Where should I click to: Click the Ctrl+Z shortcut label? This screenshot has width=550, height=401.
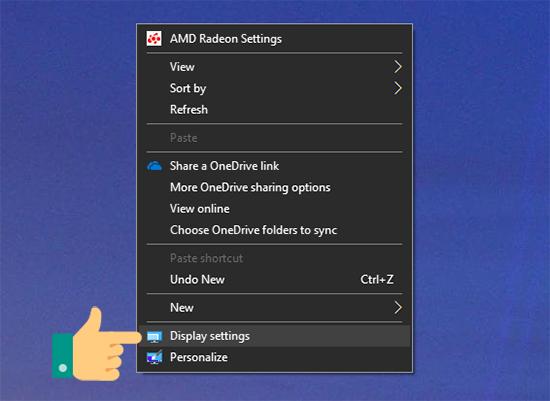click(377, 280)
